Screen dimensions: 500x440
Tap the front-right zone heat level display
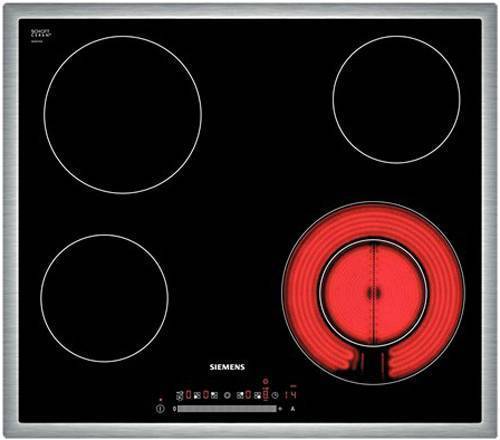265,395
